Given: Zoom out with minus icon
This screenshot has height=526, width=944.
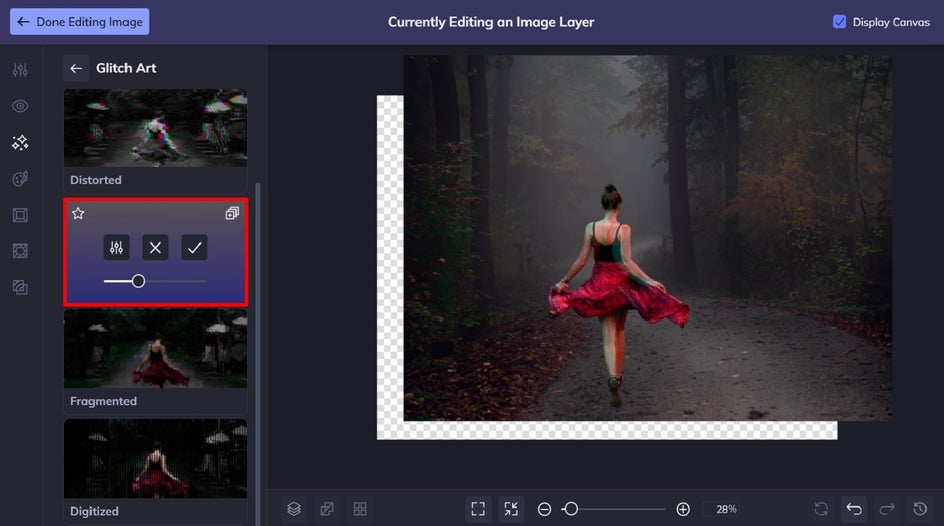Looking at the screenshot, I should point(544,509).
